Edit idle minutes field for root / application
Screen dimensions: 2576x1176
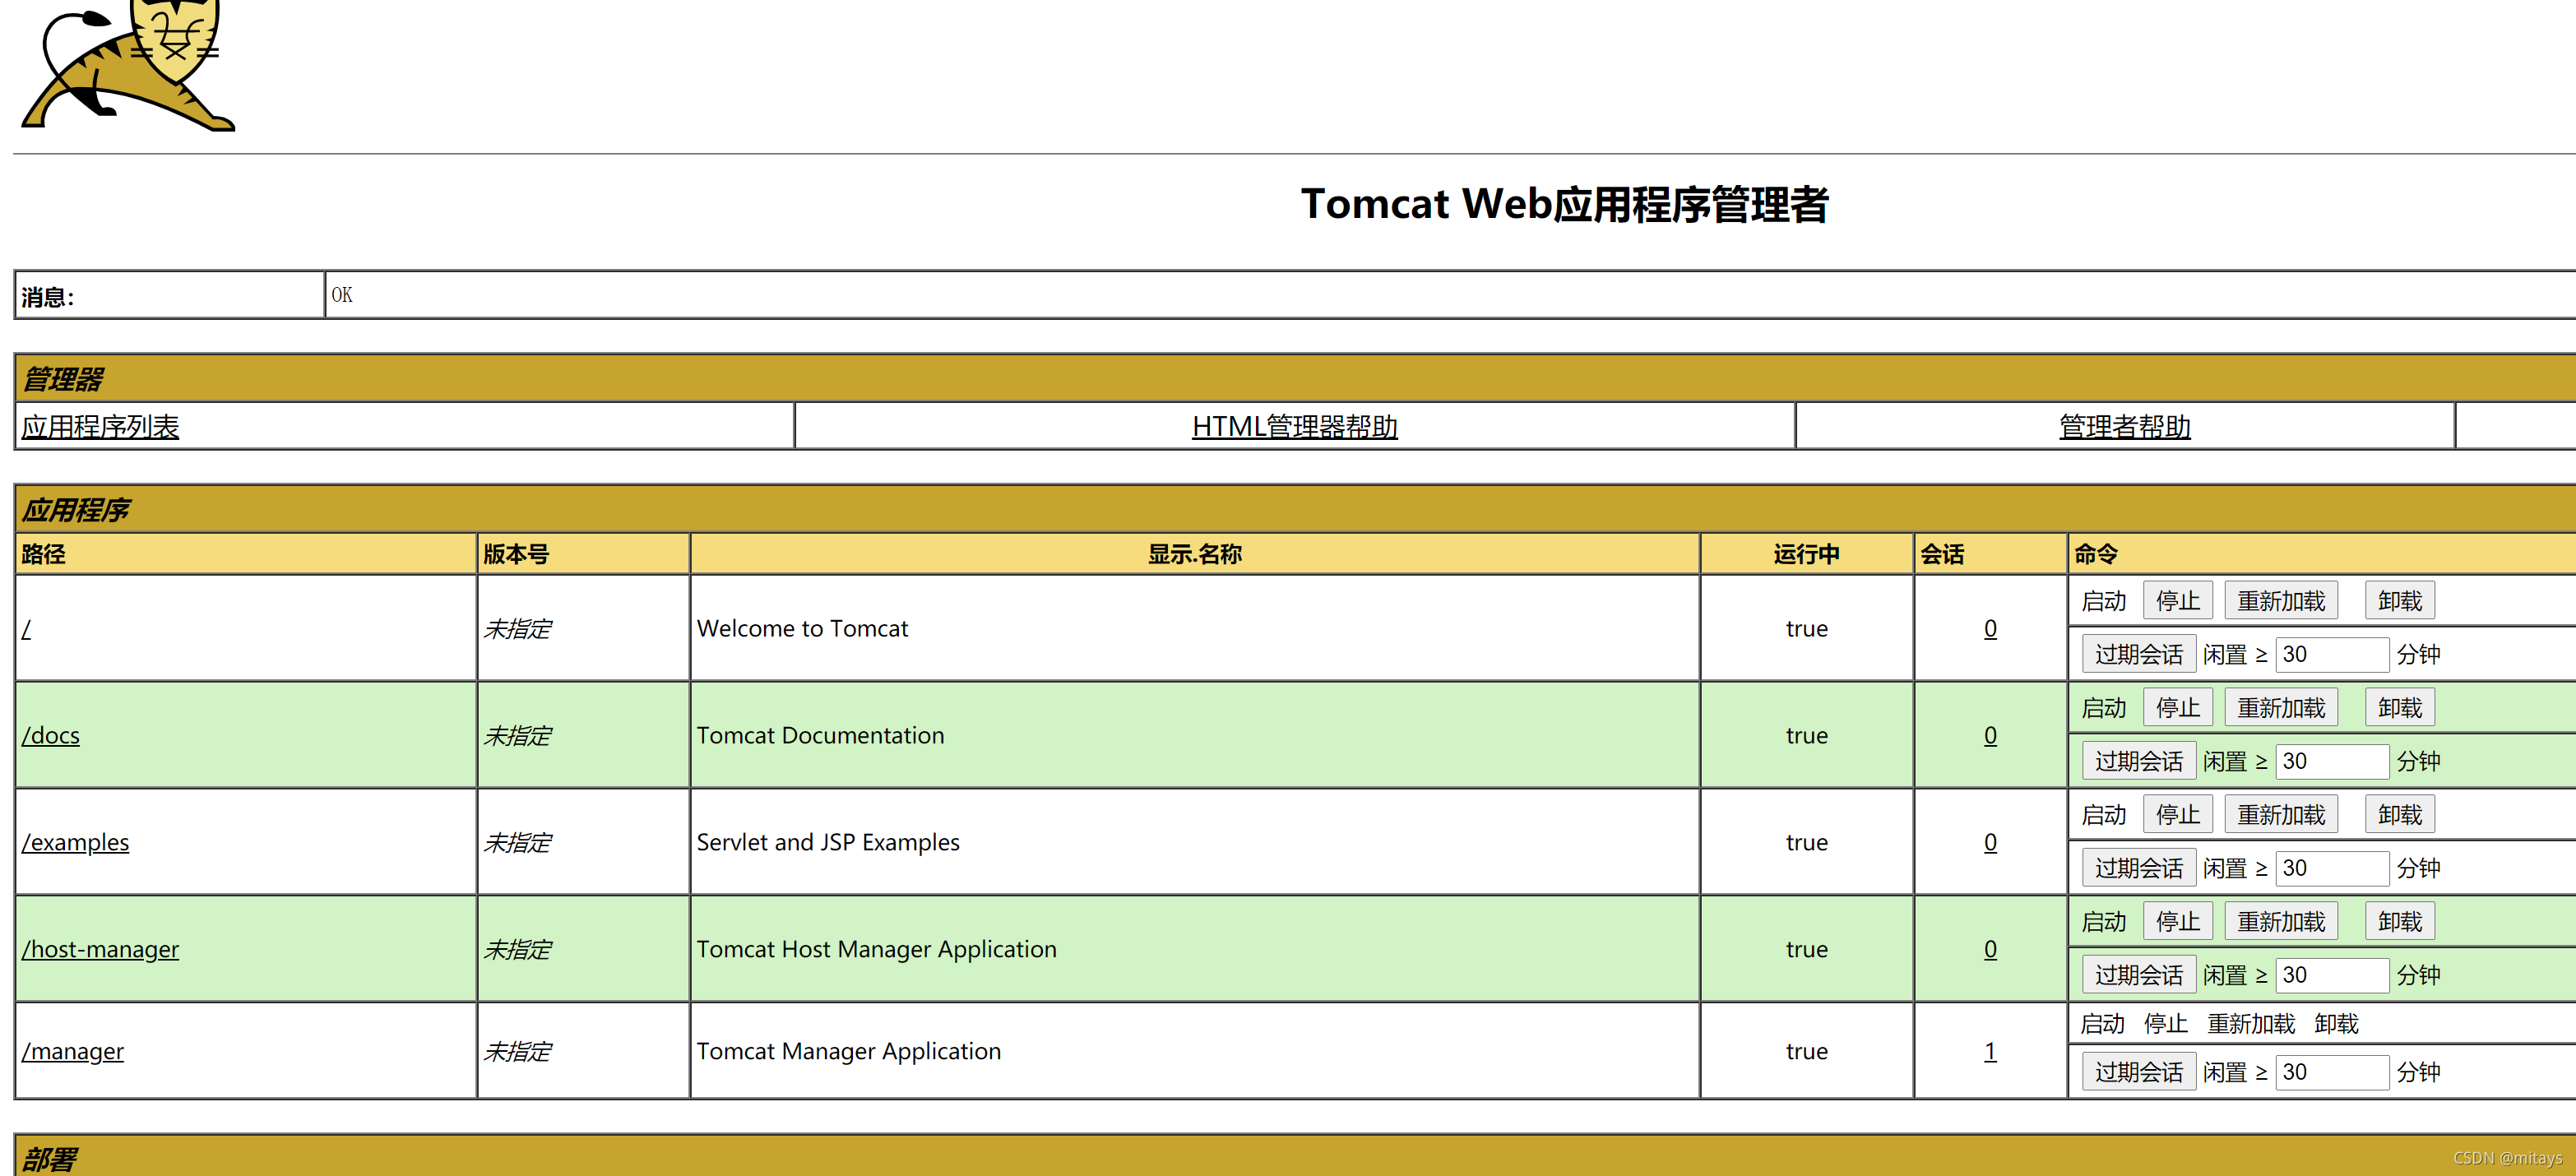[2332, 655]
